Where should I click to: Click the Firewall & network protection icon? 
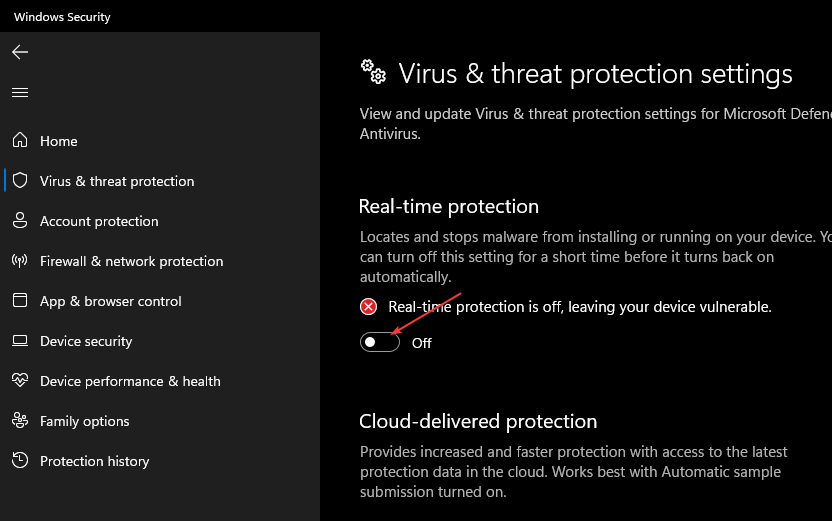20,261
